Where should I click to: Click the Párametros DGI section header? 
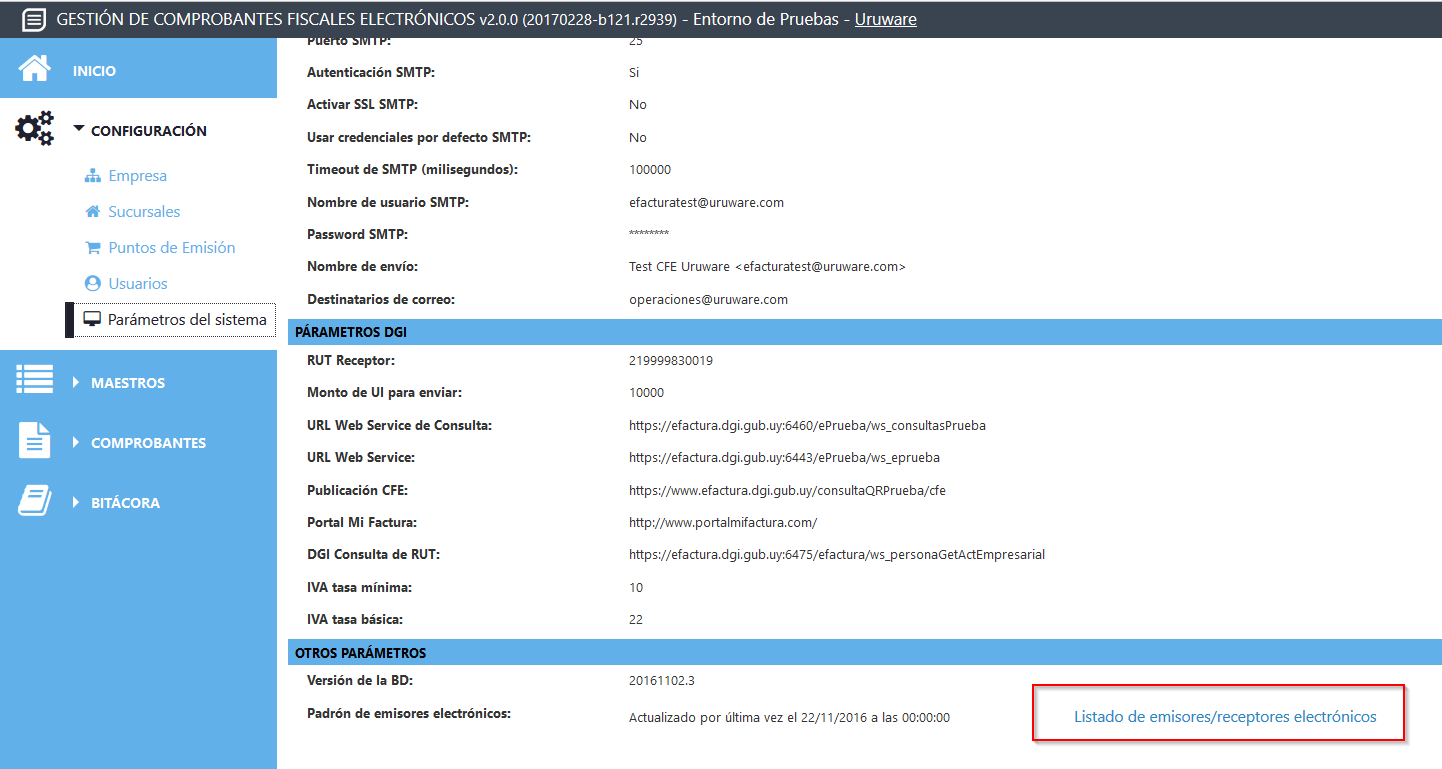click(351, 332)
